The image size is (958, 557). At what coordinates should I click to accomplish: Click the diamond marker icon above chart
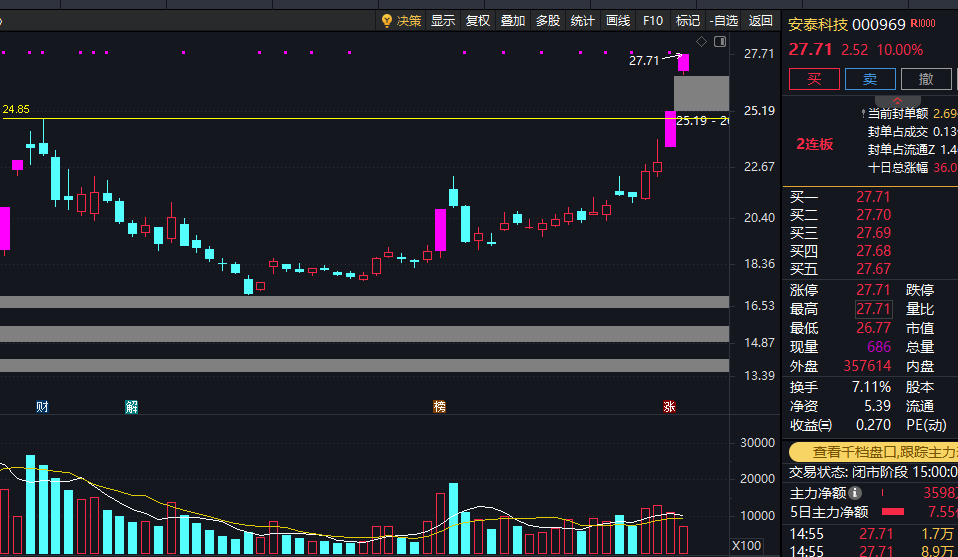click(x=701, y=42)
